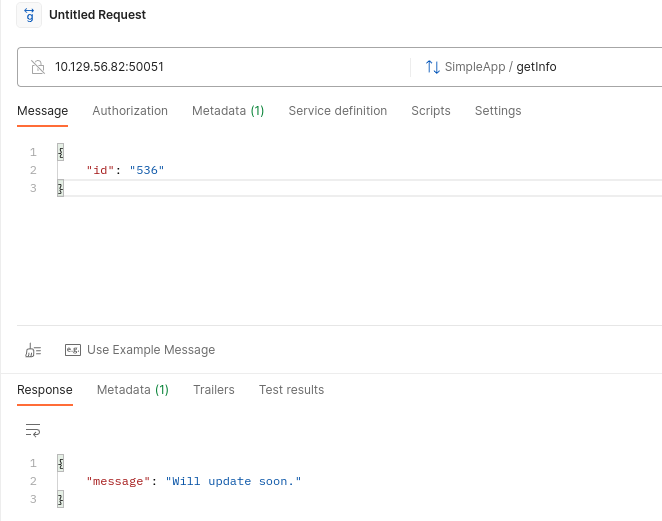Image resolution: width=662 pixels, height=521 pixels.
Task: Click the arrows icon beside SimpleApp
Action: tap(432, 67)
